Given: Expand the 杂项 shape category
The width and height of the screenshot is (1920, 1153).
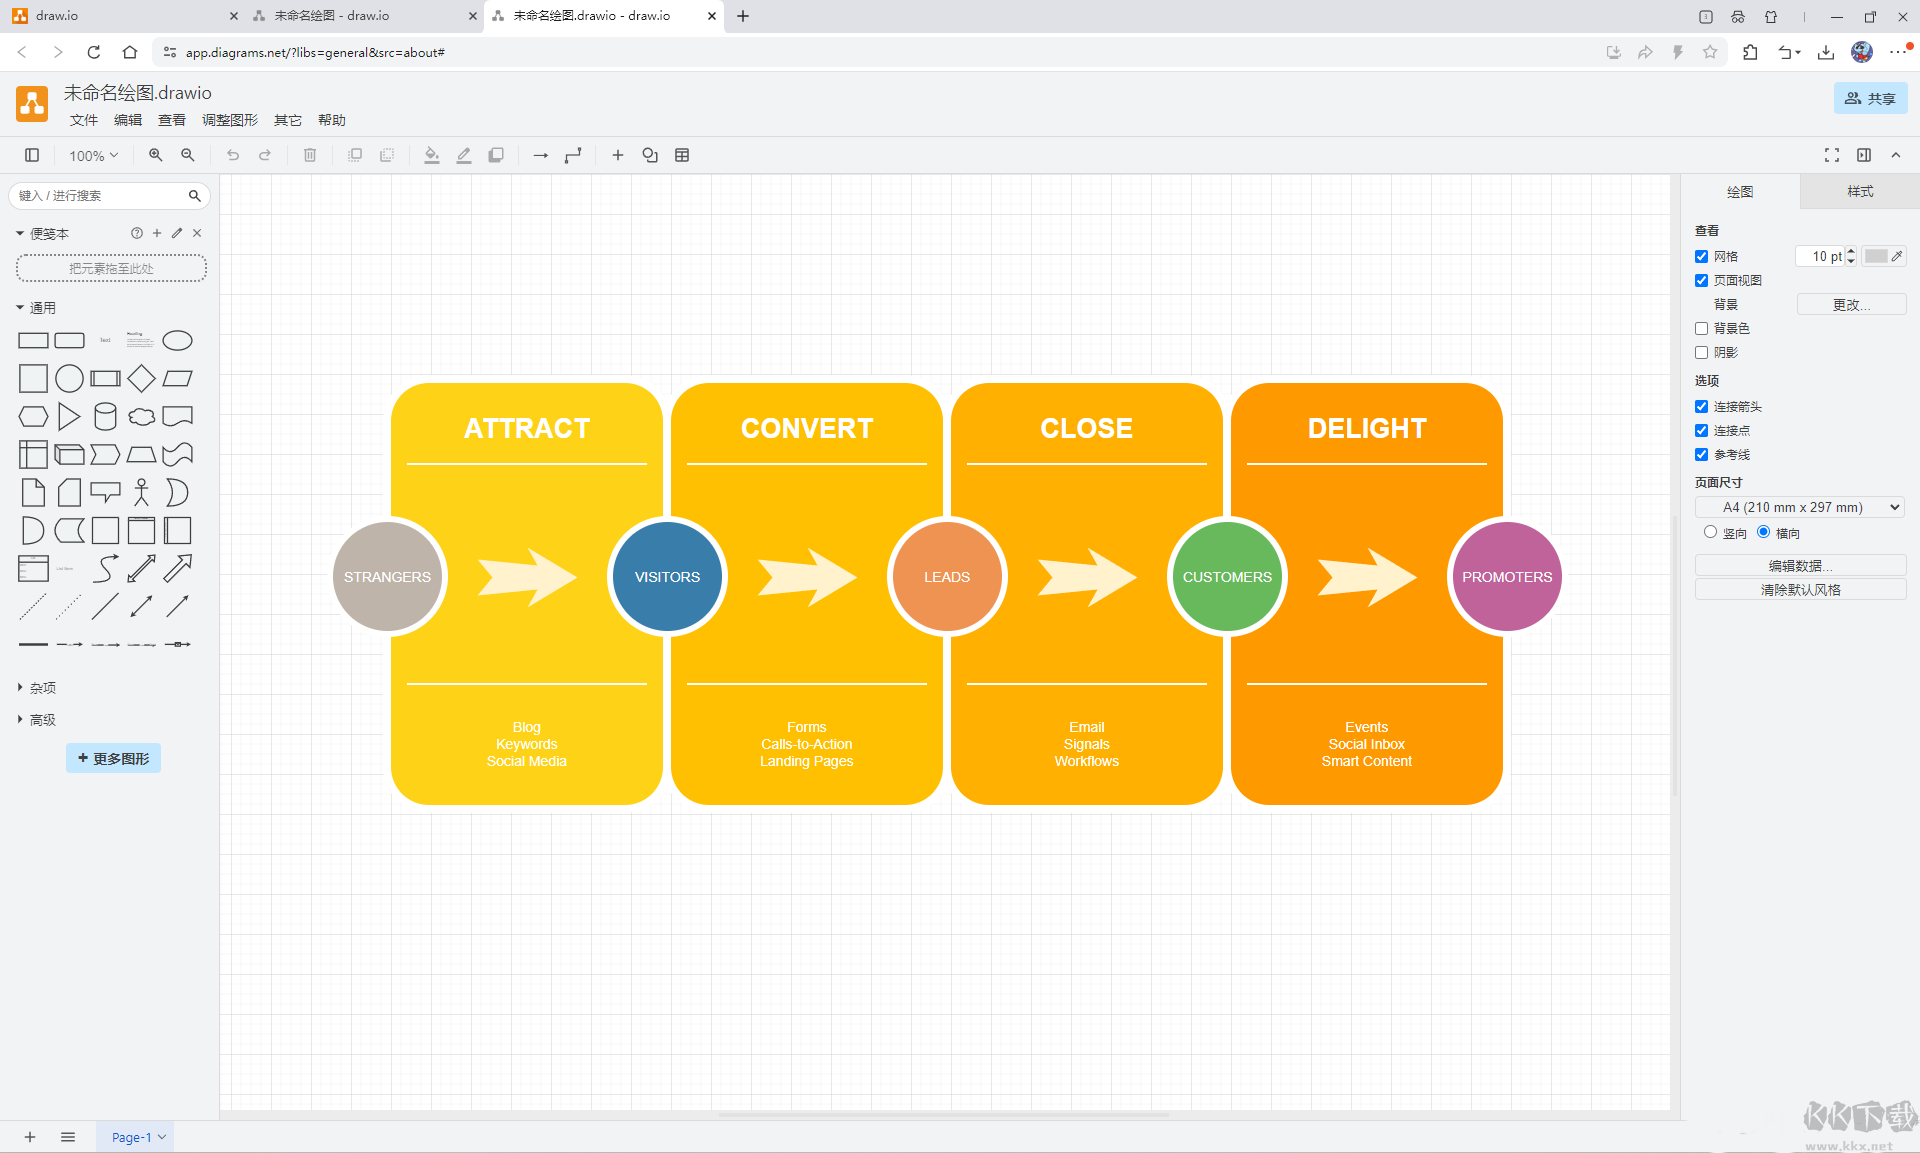Looking at the screenshot, I should 43,688.
